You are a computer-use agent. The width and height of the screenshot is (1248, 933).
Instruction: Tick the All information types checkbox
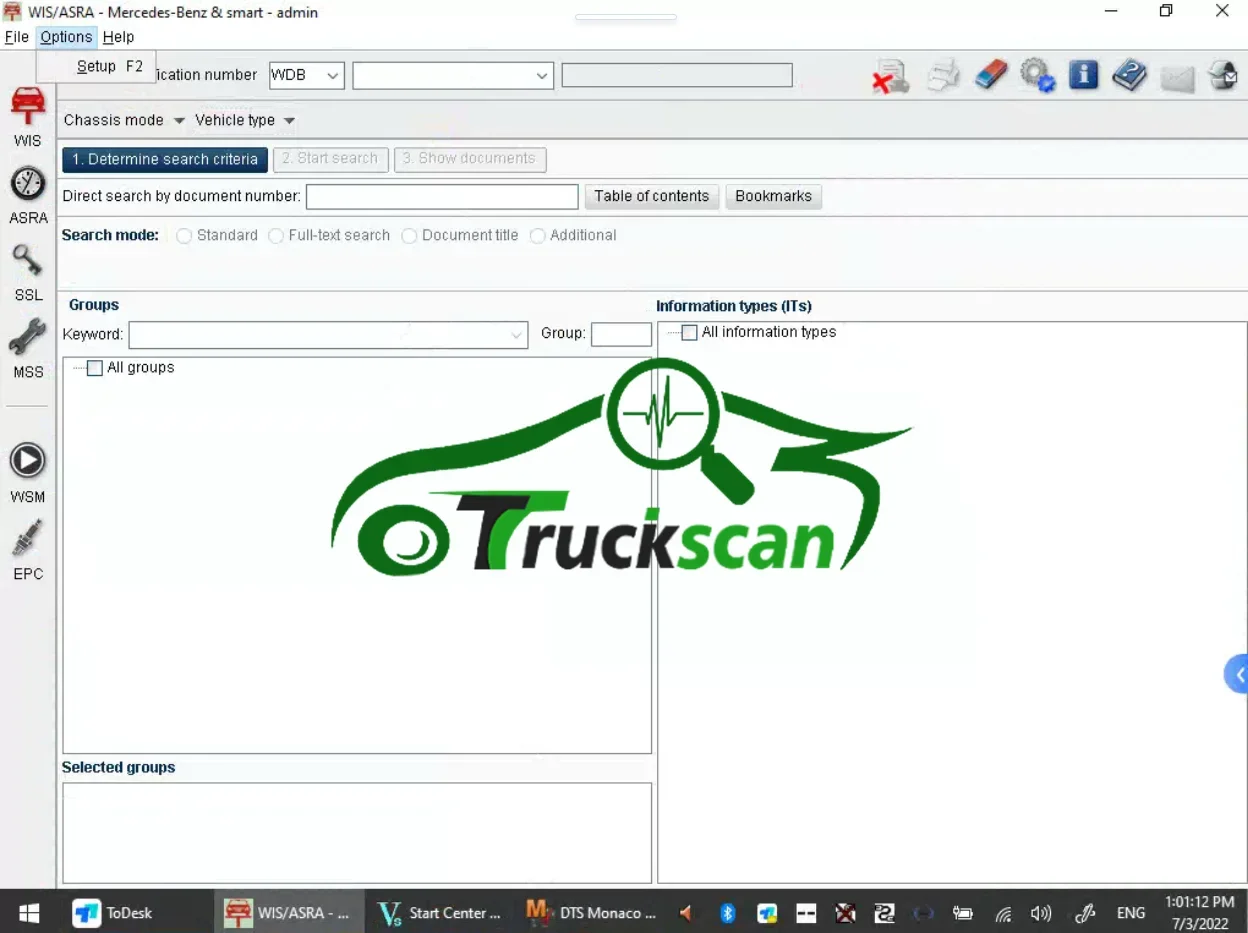tap(689, 332)
